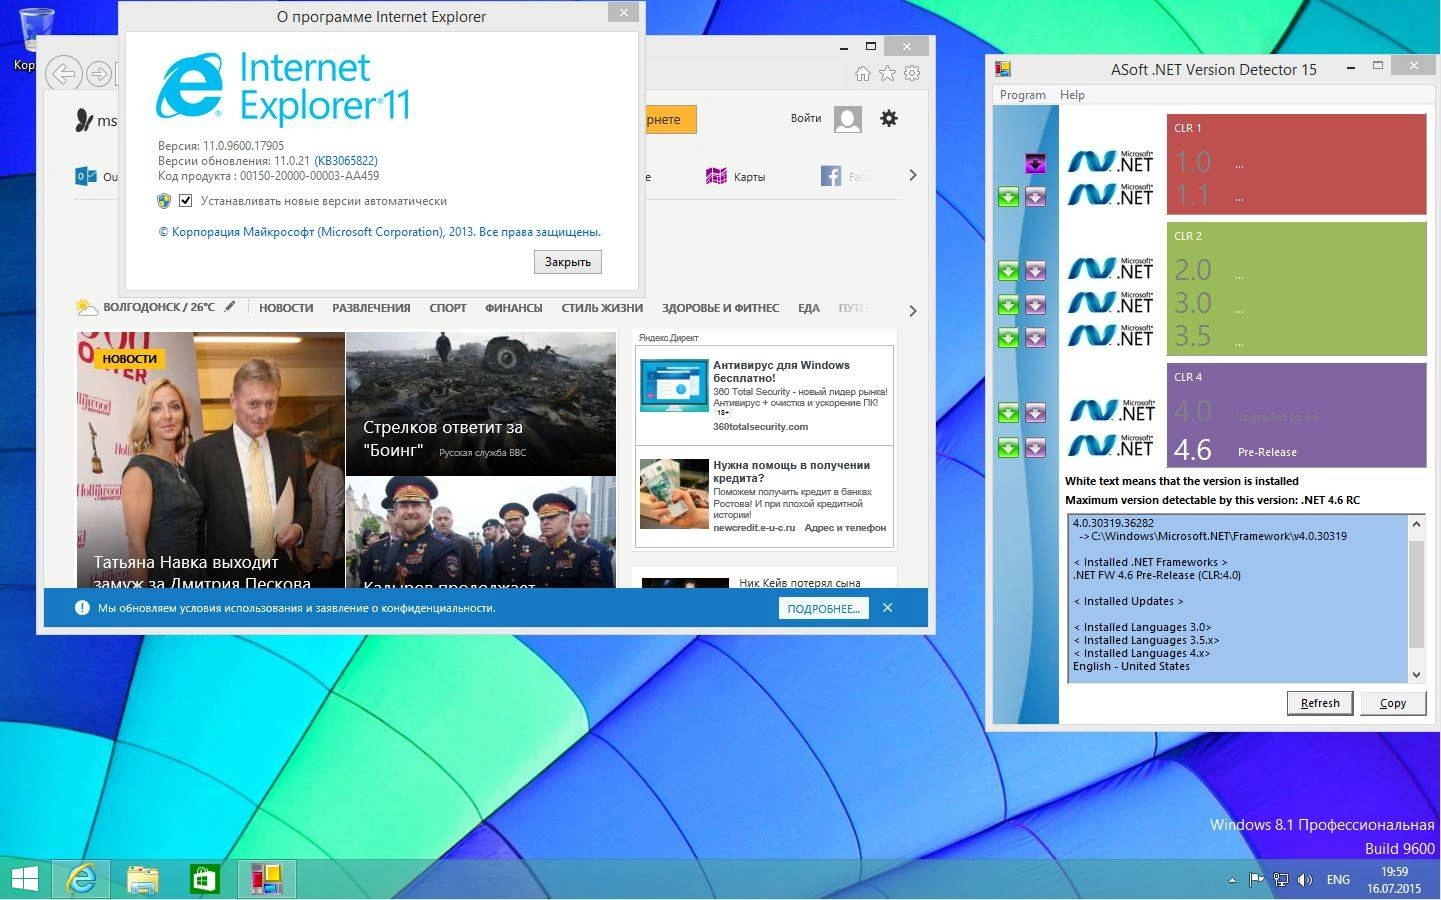Open Татьяна Навка news tile
The width and height of the screenshot is (1441, 900).
211,460
